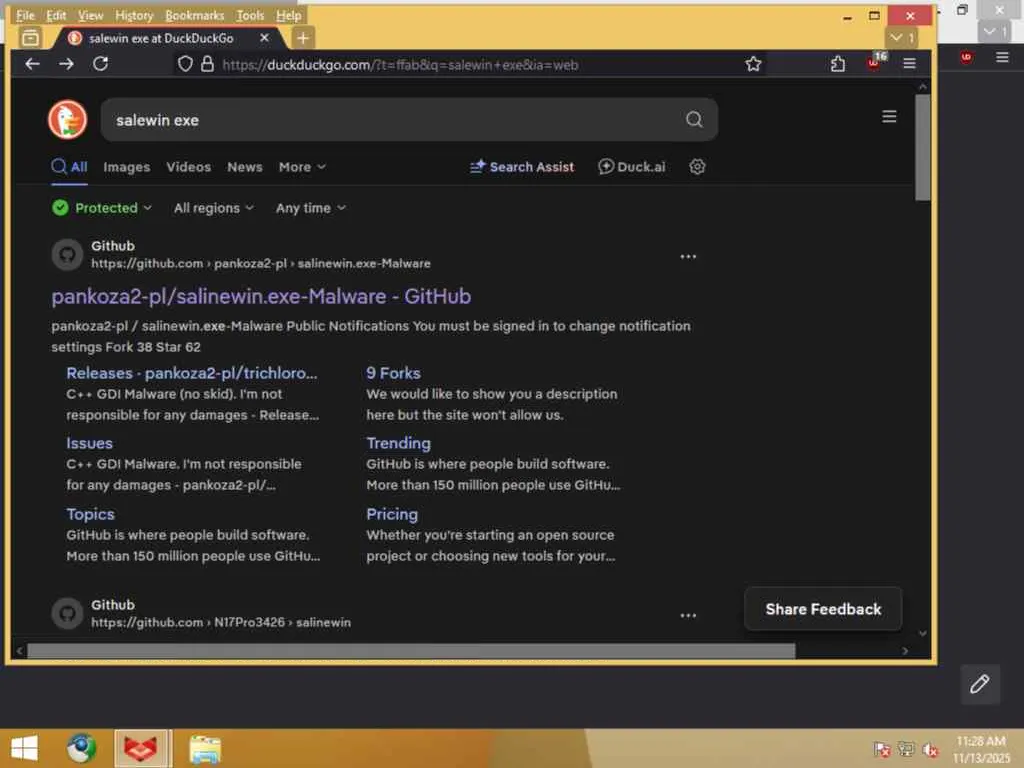Open the Firefox application hamburger menu
The width and height of the screenshot is (1024, 768).
pos(909,63)
